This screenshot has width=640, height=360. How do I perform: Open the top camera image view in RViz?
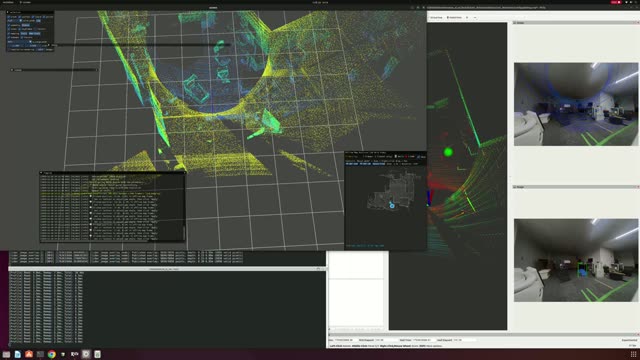coord(576,104)
